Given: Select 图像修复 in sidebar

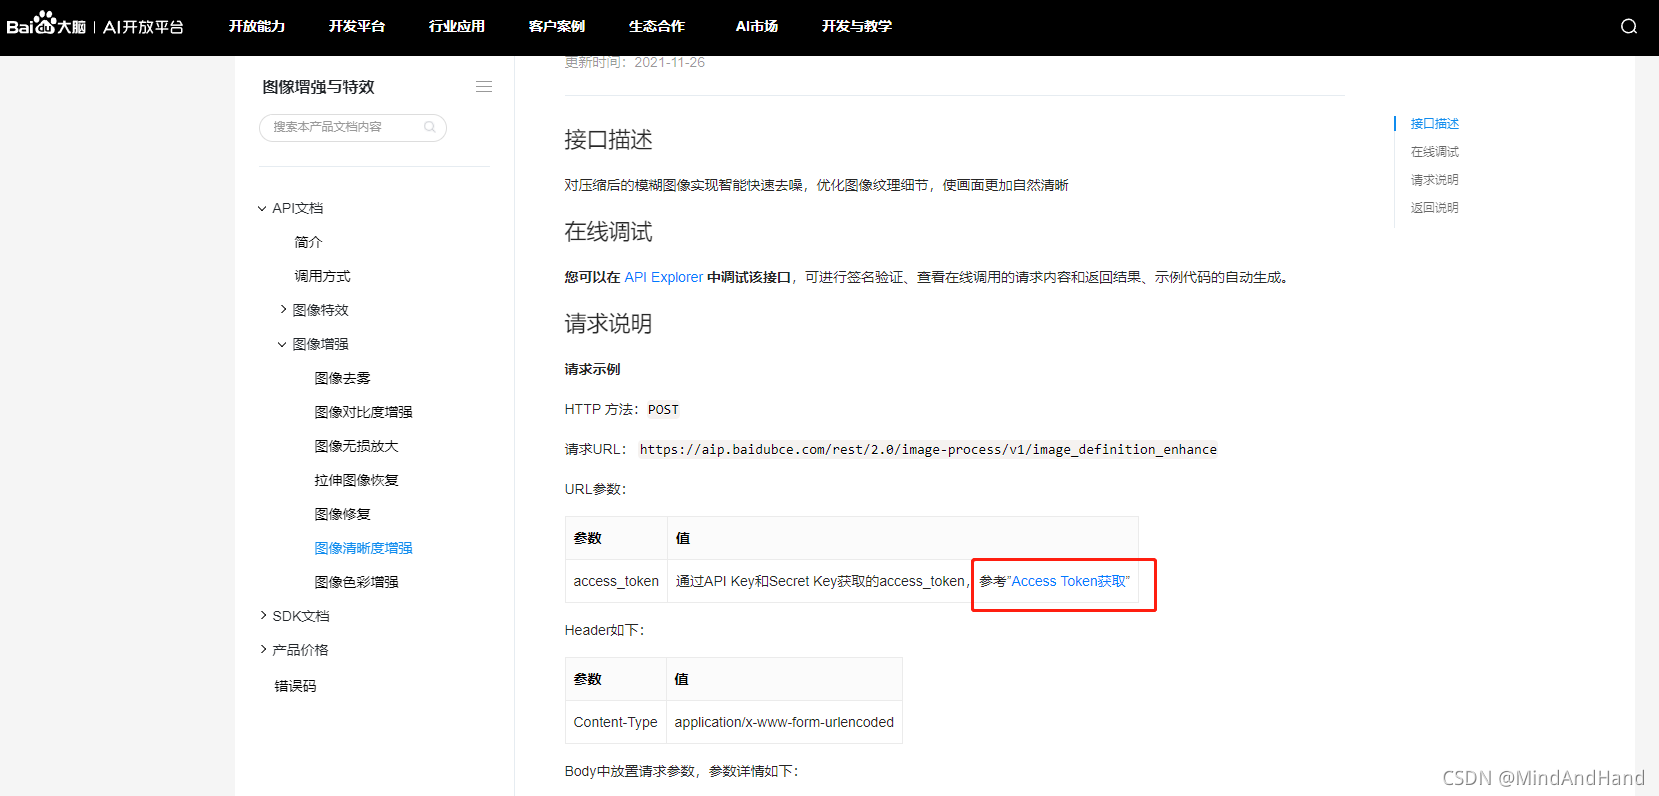Looking at the screenshot, I should tap(342, 514).
